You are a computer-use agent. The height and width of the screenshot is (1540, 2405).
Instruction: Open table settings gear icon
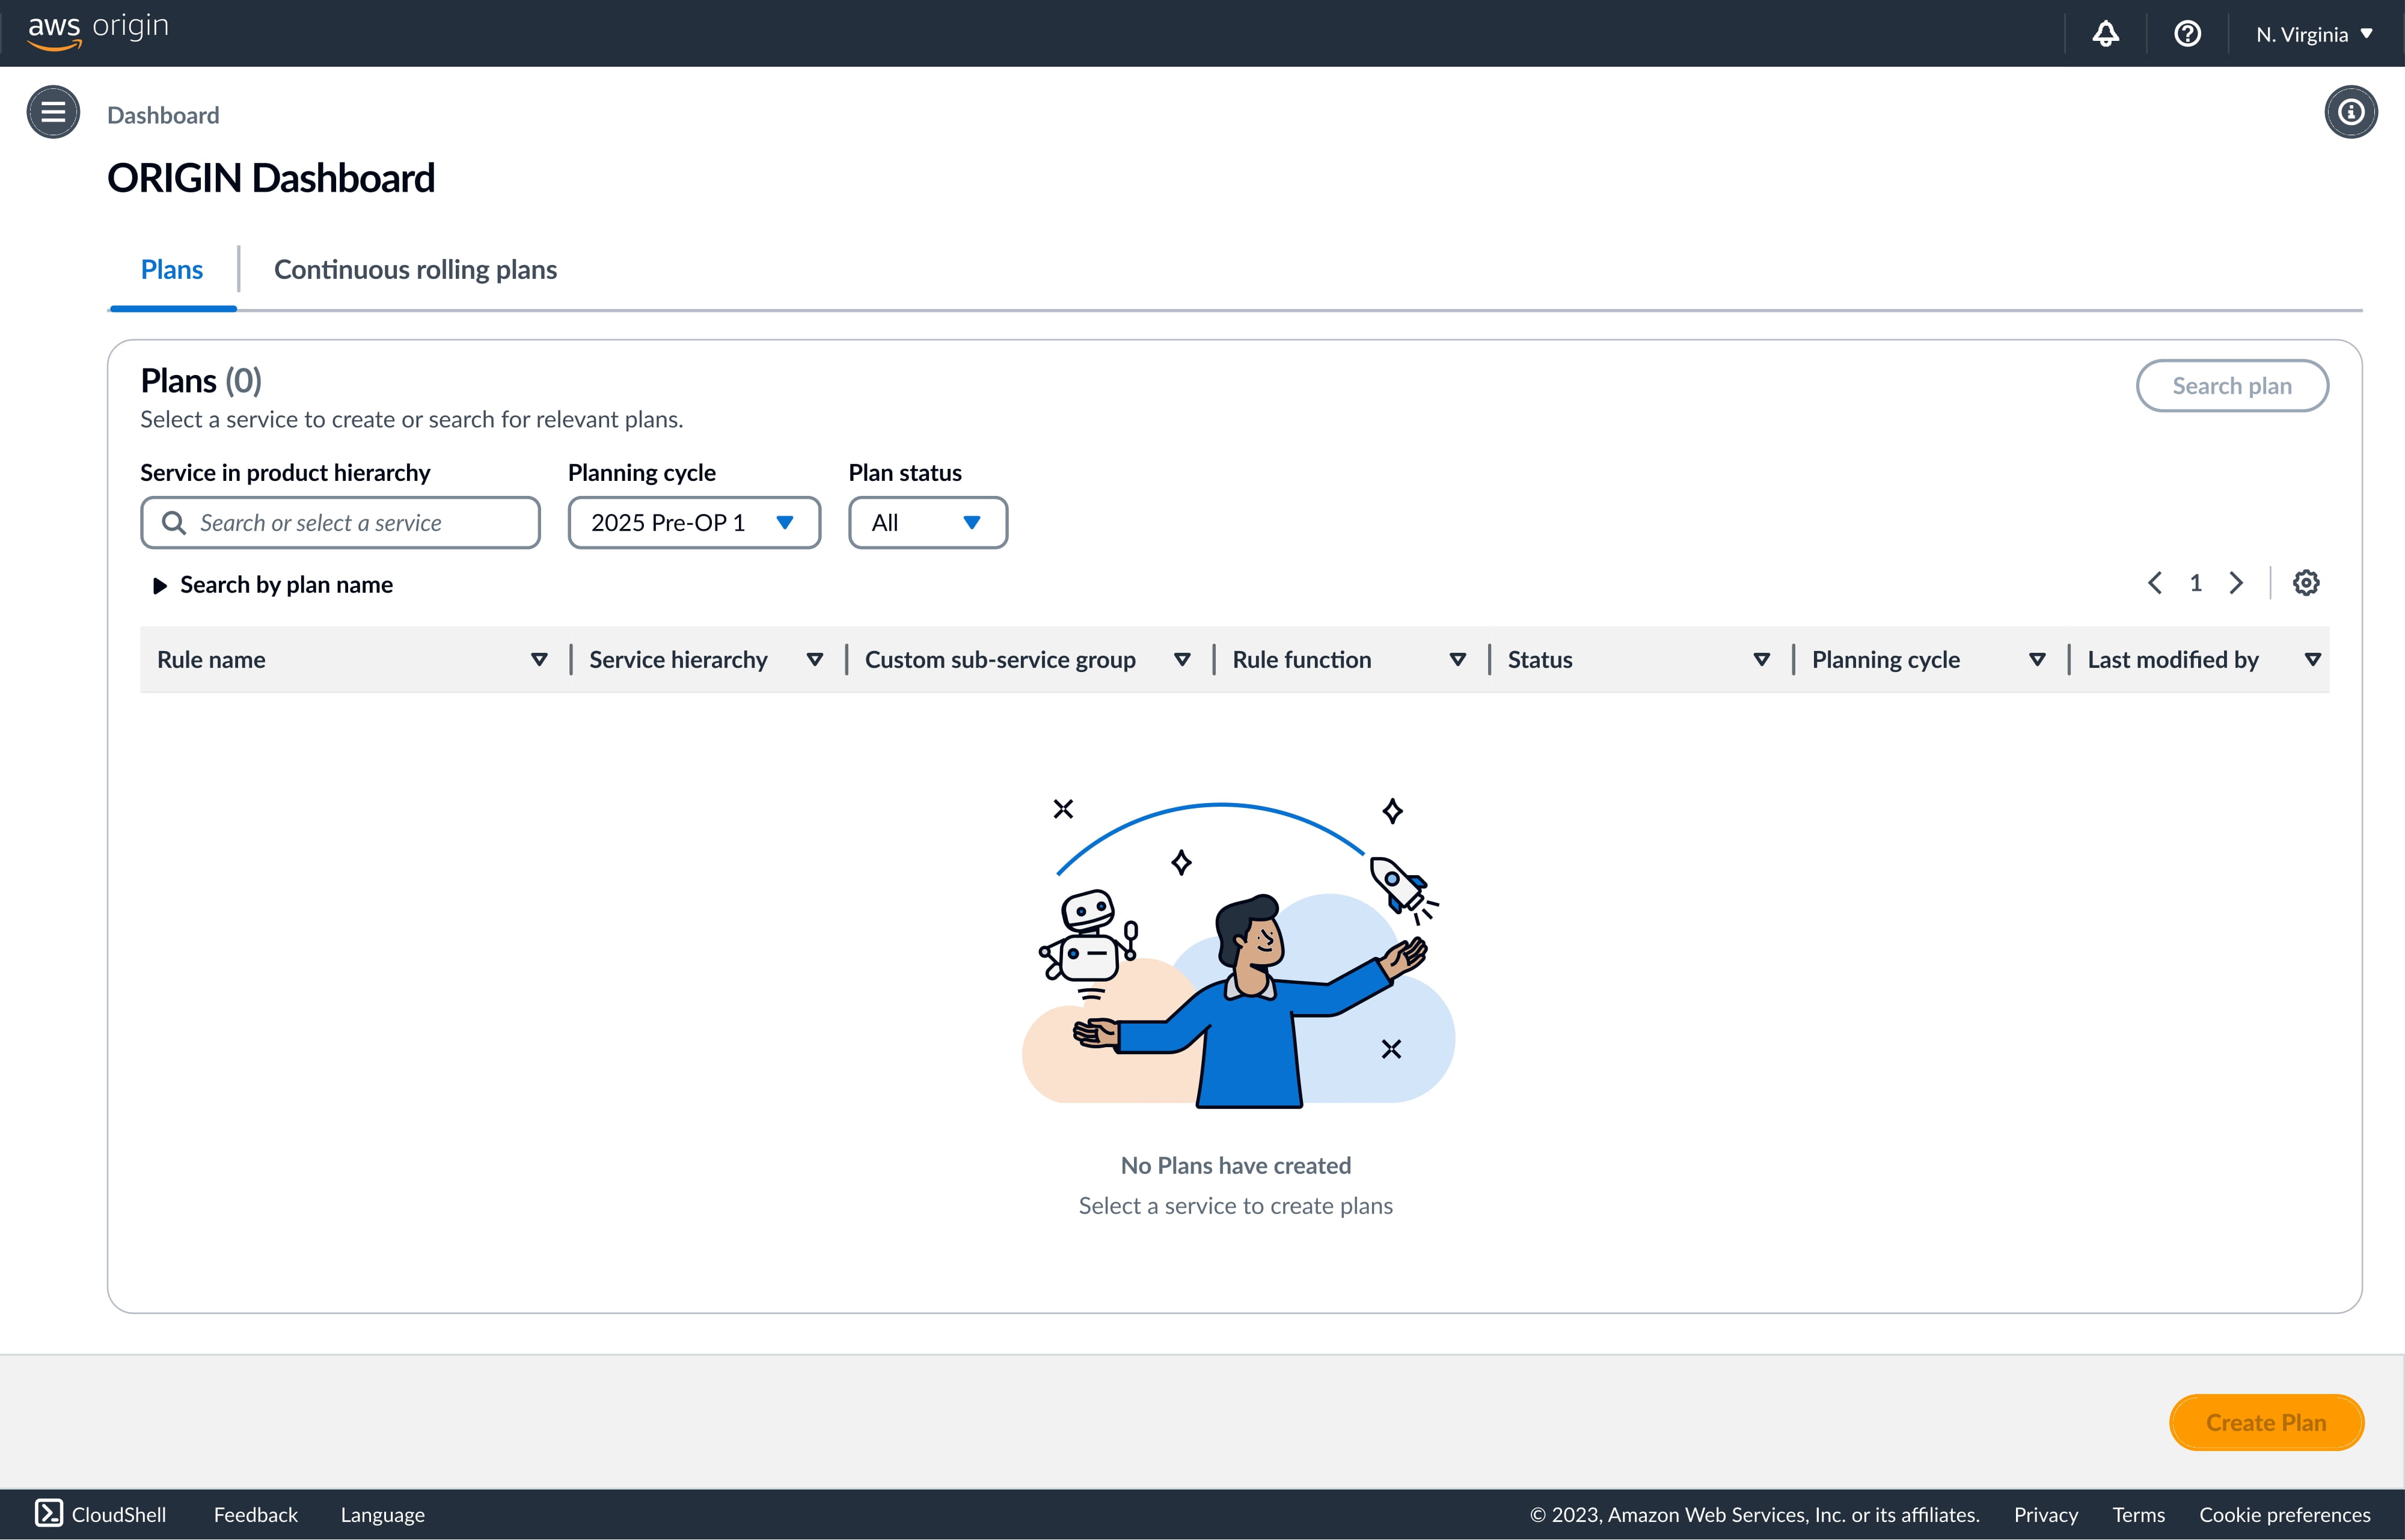[2306, 583]
